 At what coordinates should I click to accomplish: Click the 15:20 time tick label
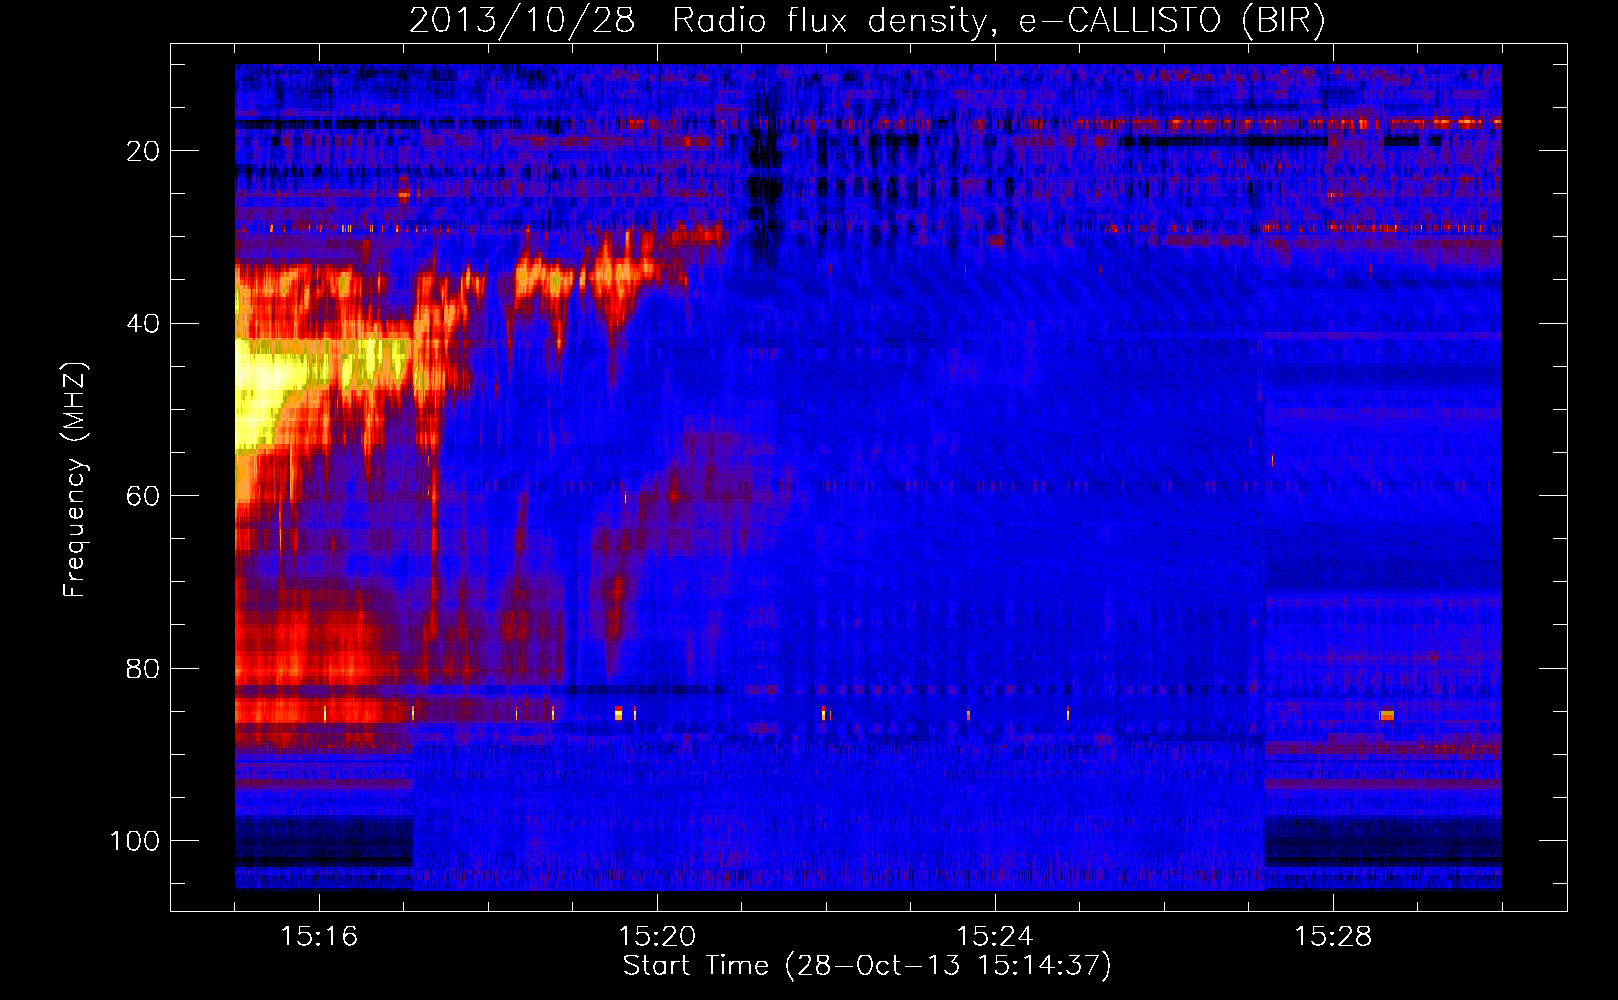657,936
